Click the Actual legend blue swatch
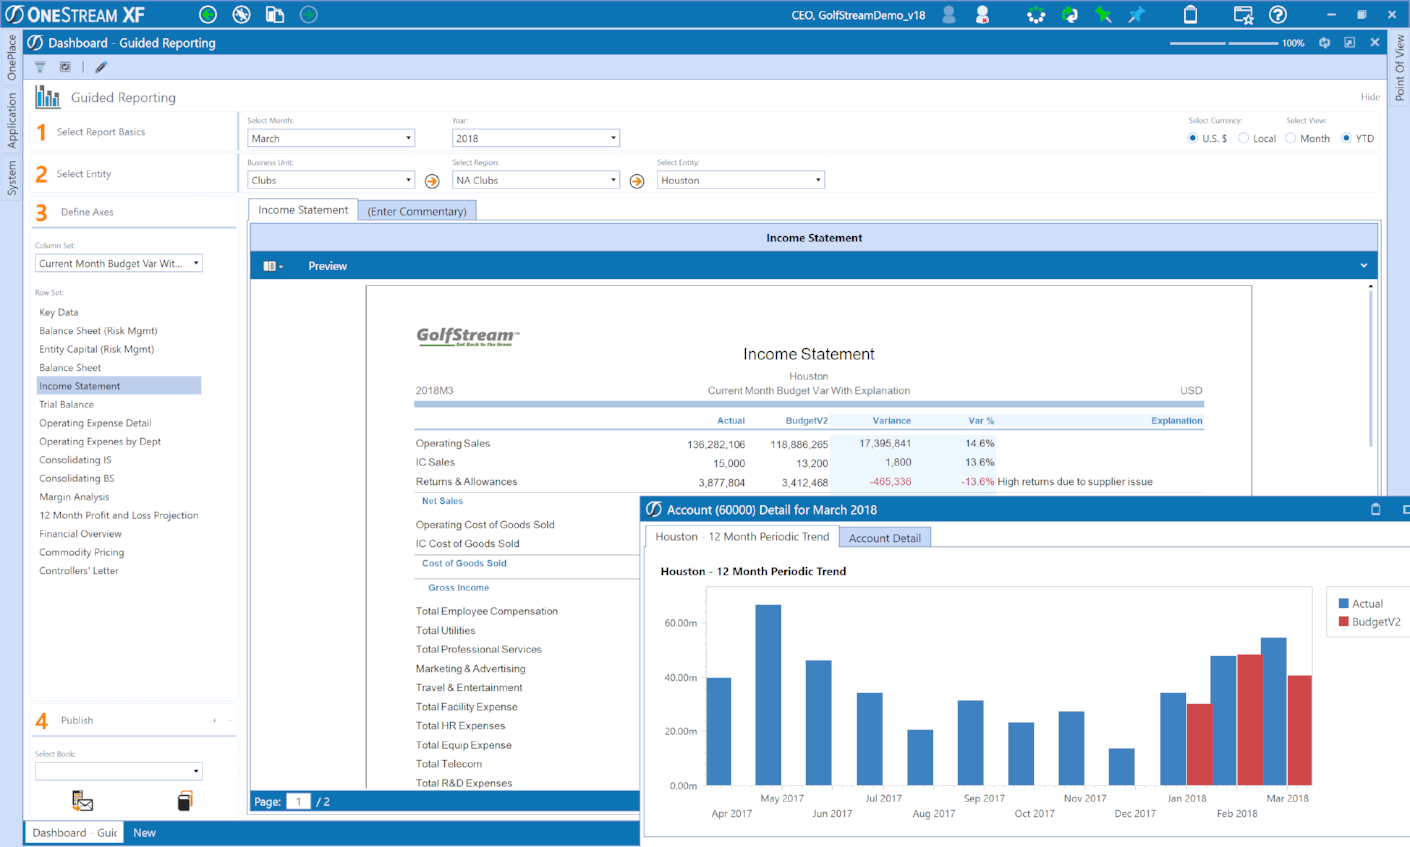 tap(1344, 603)
